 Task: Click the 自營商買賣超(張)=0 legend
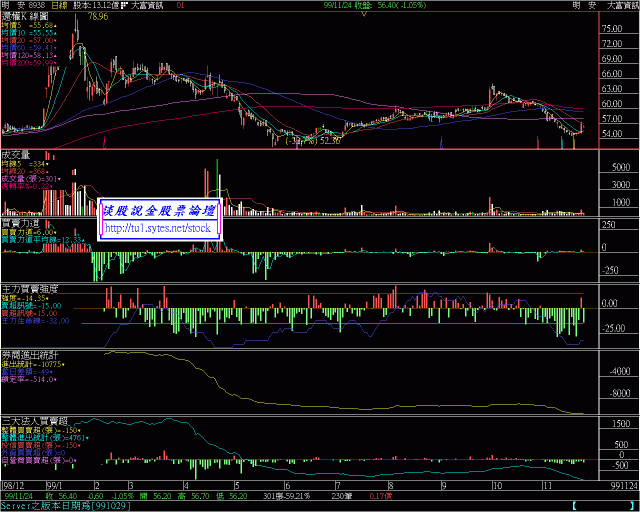point(39,460)
